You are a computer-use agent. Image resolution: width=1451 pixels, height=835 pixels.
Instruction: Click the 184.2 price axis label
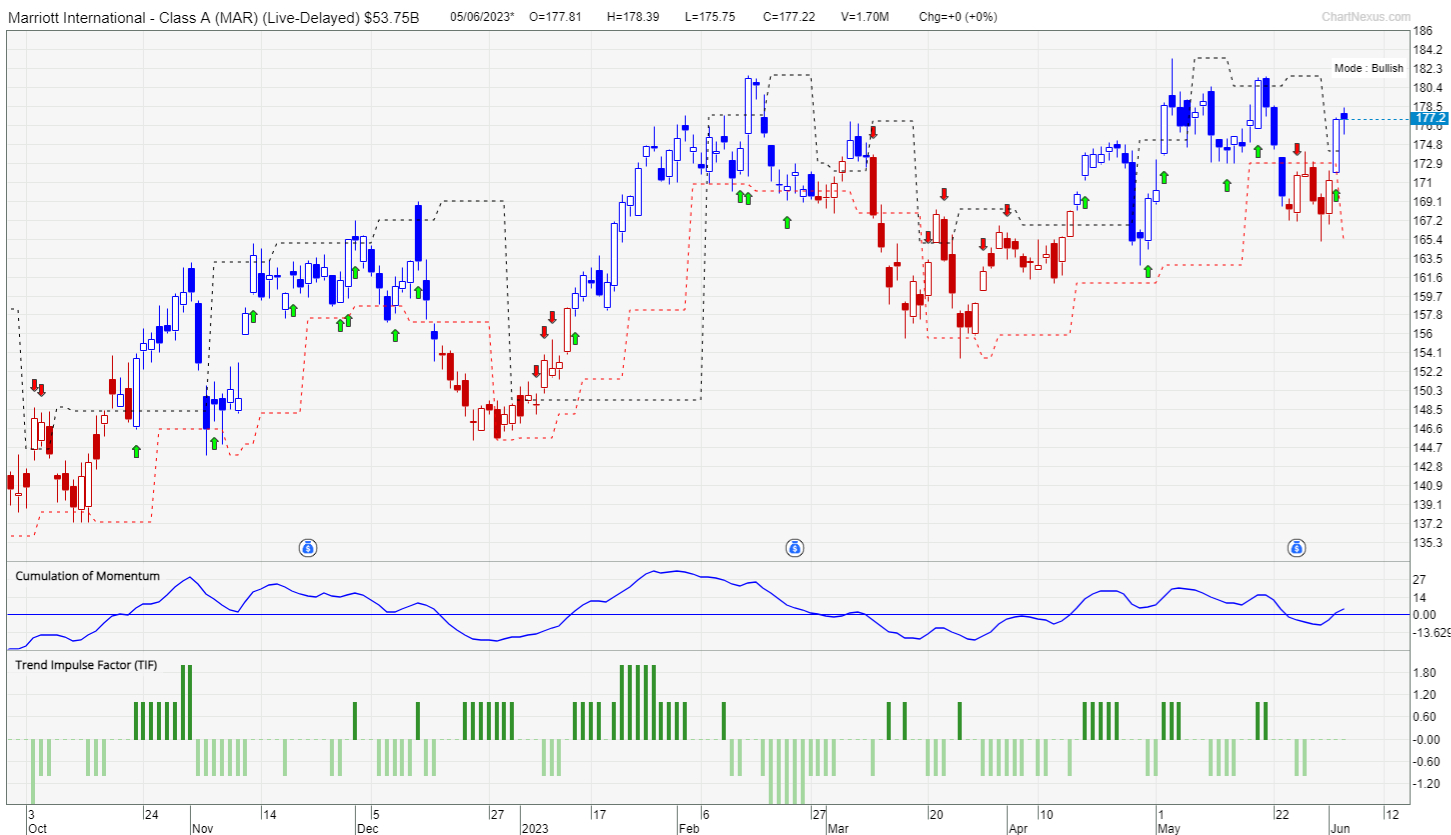(1427, 50)
